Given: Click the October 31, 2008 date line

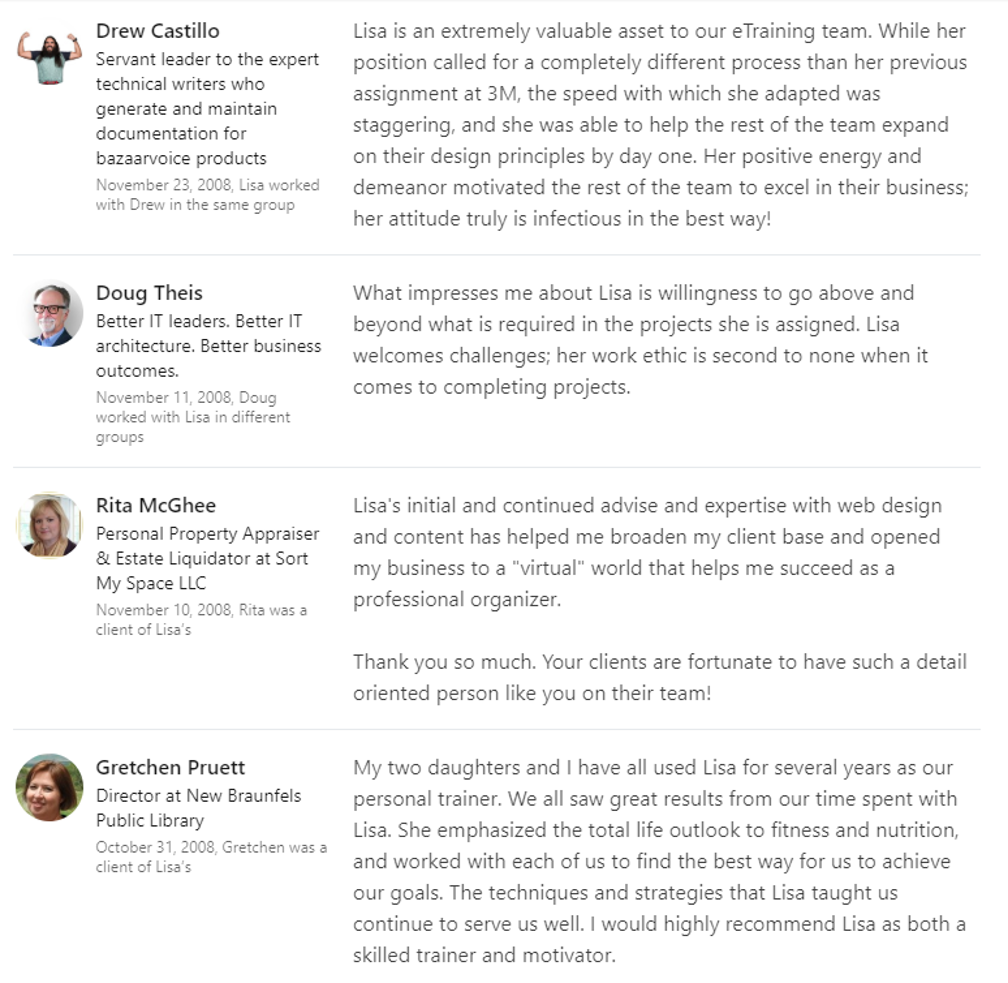Looking at the screenshot, I should click(x=211, y=857).
